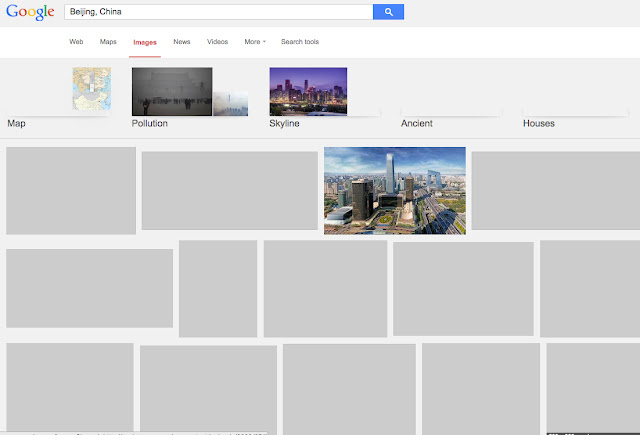
Task: Select the Map category label
Action: tap(16, 123)
